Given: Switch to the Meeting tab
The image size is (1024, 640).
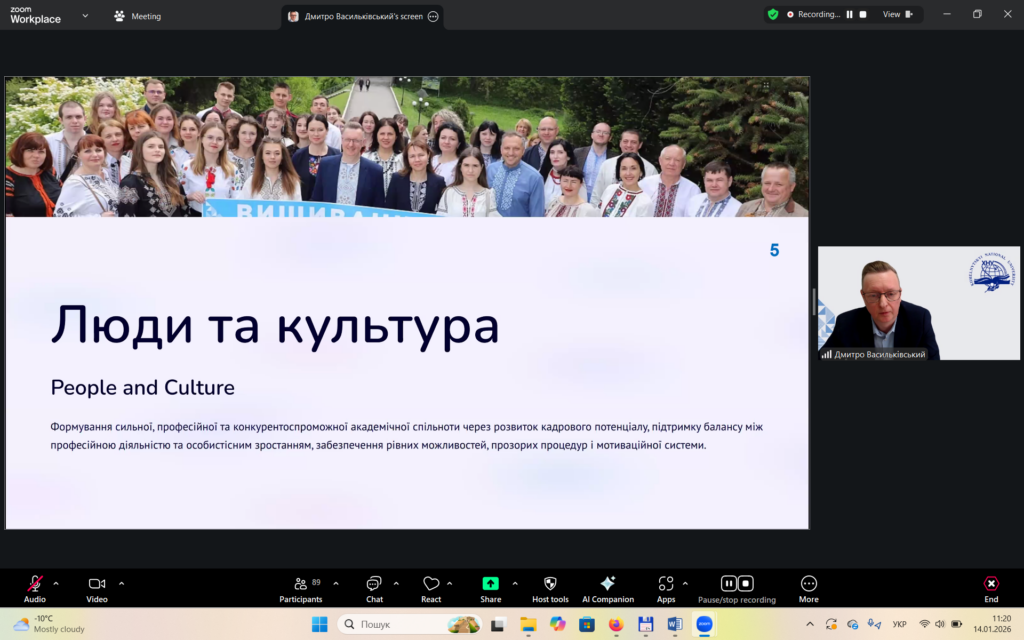Looking at the screenshot, I should (138, 16).
